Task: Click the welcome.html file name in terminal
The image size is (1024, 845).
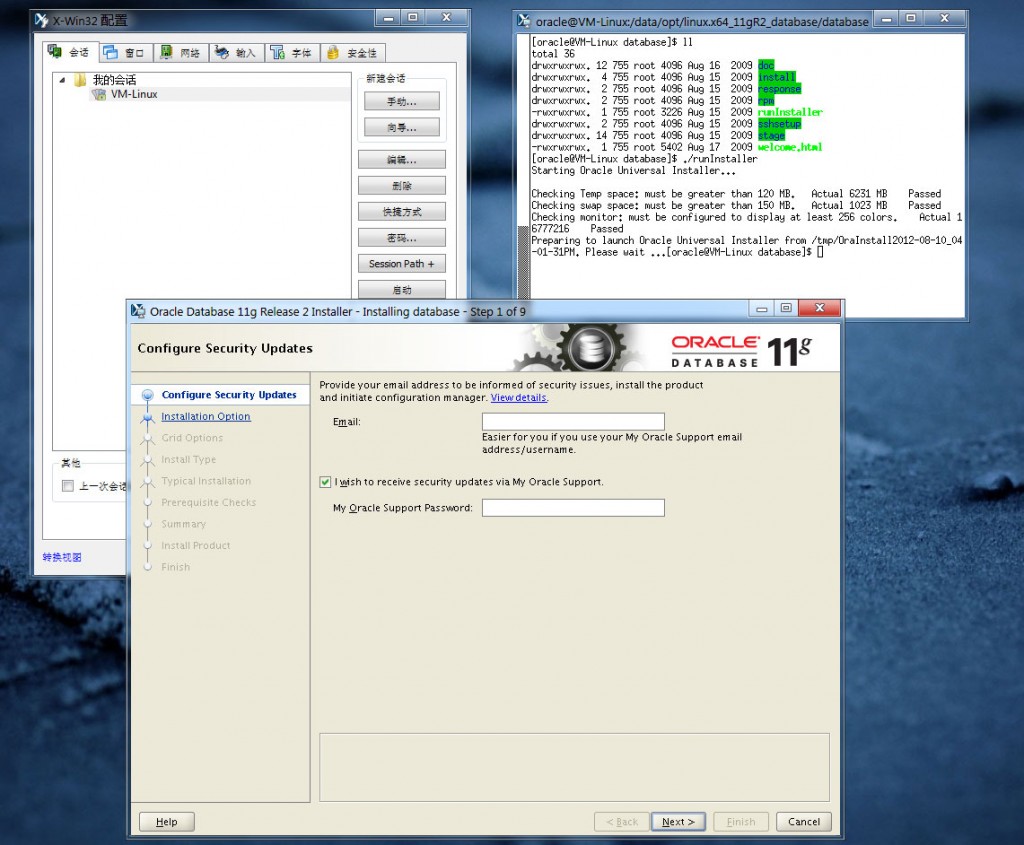Action: point(790,148)
